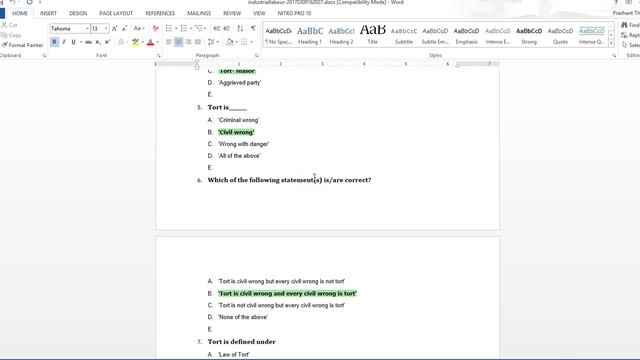Screen dimensions: 640x360
Task: Click the Replace icon
Action: pyautogui.click(x=624, y=35)
